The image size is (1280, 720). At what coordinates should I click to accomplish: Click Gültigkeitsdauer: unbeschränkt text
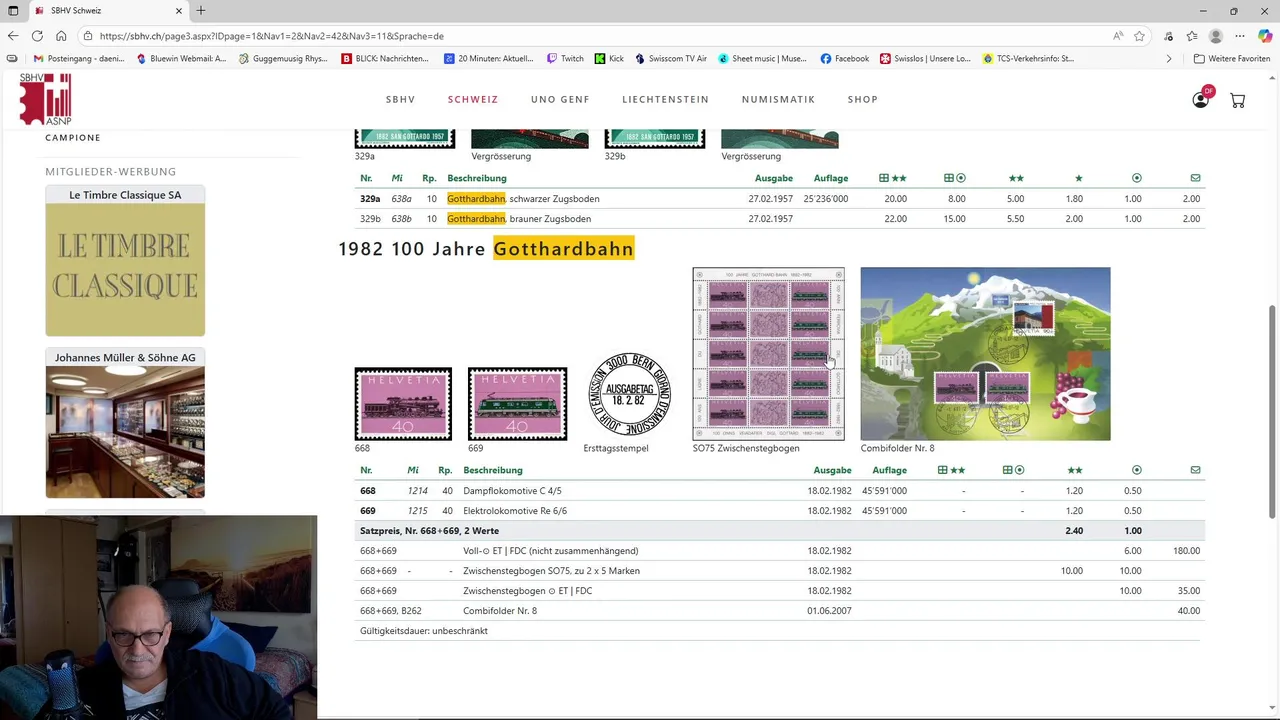tap(424, 631)
